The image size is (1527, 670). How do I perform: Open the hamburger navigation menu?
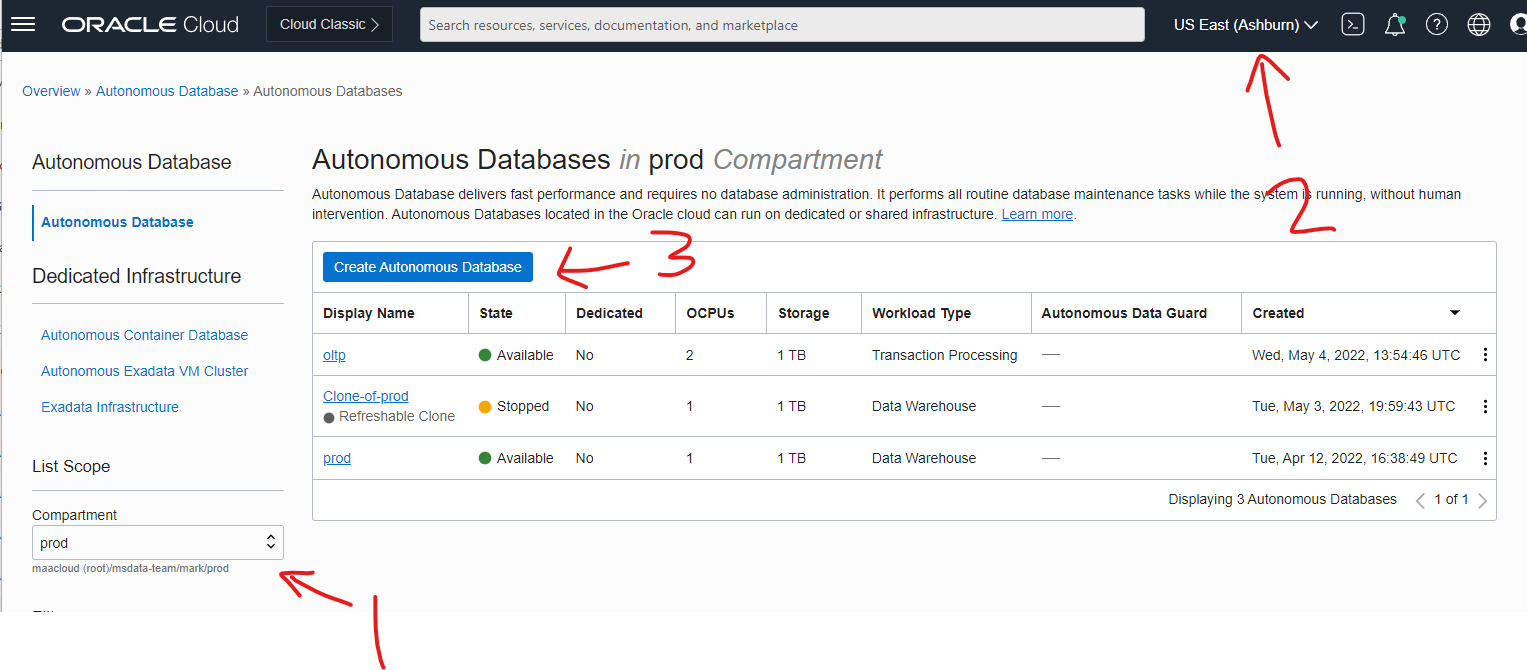(22, 25)
